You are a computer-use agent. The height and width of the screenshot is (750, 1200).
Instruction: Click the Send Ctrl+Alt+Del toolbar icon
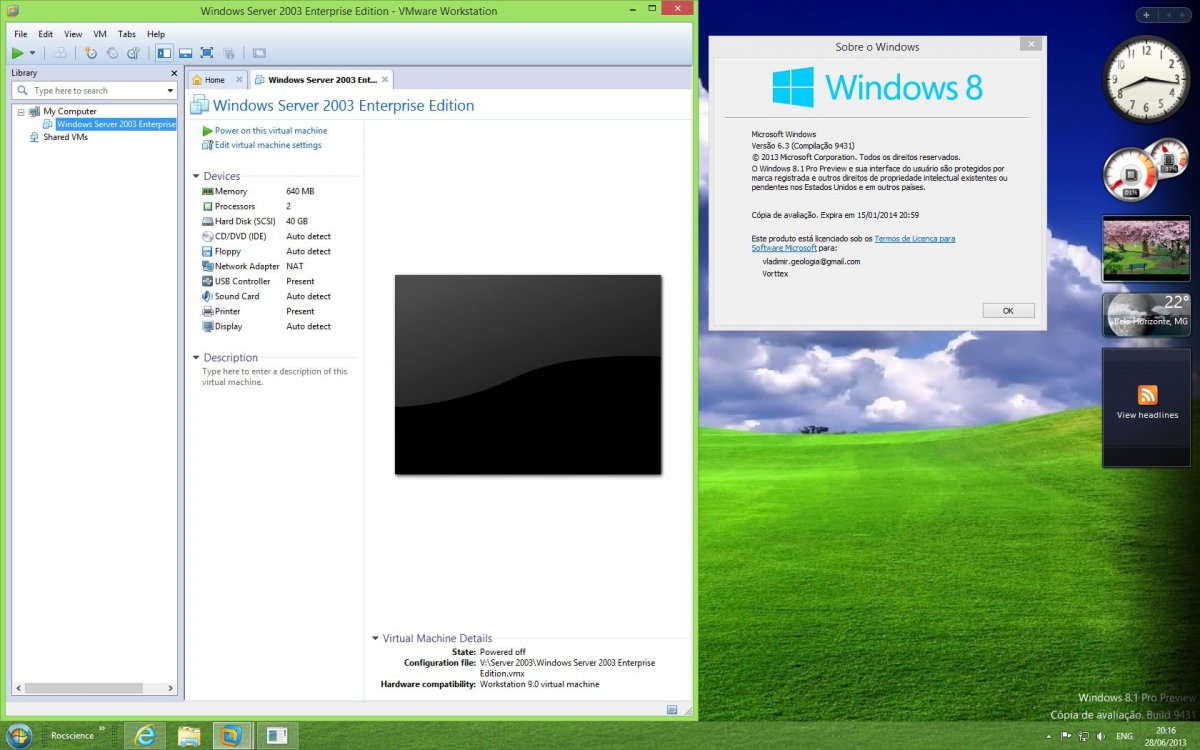coord(60,53)
